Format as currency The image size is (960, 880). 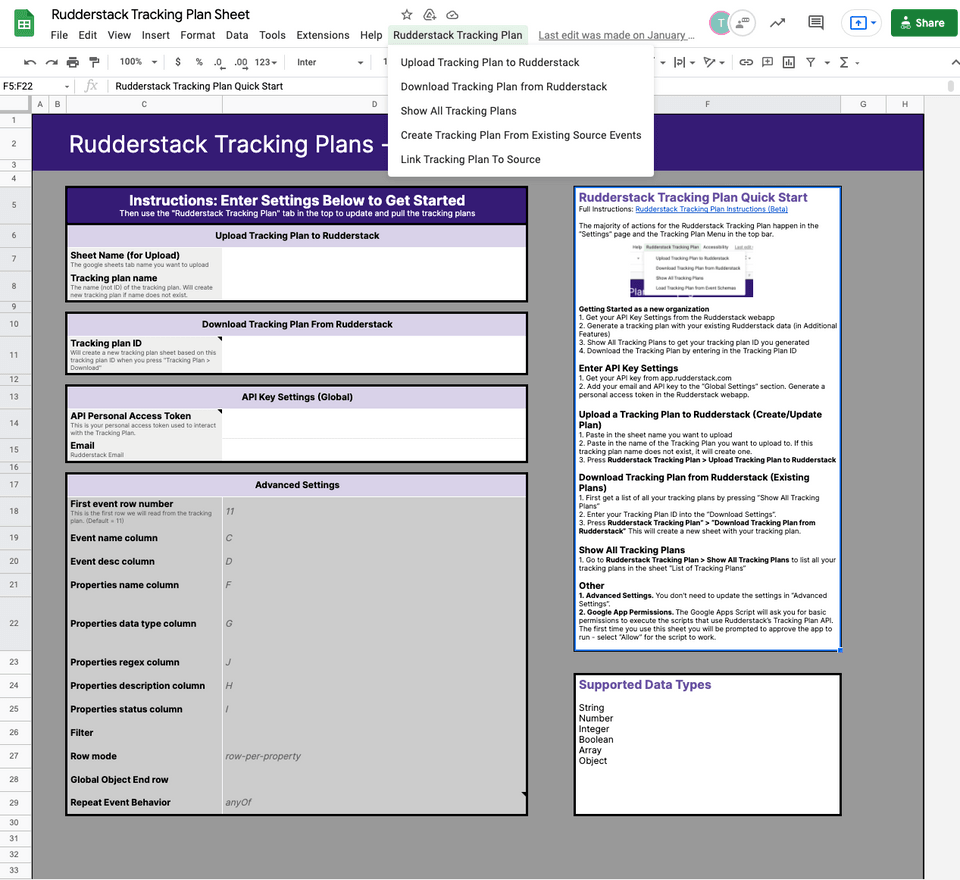coord(178,62)
